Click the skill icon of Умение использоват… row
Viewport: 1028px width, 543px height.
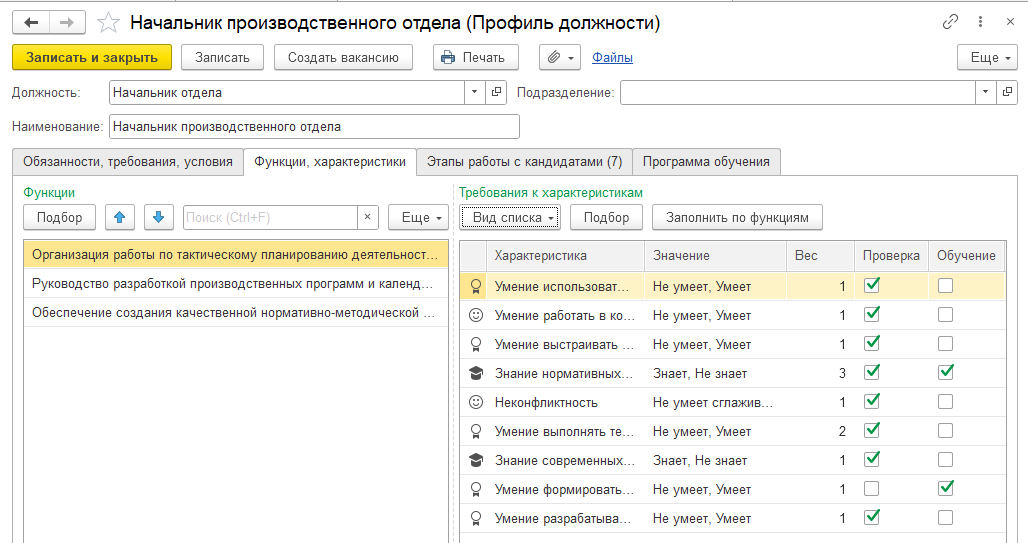pyautogui.click(x=476, y=287)
